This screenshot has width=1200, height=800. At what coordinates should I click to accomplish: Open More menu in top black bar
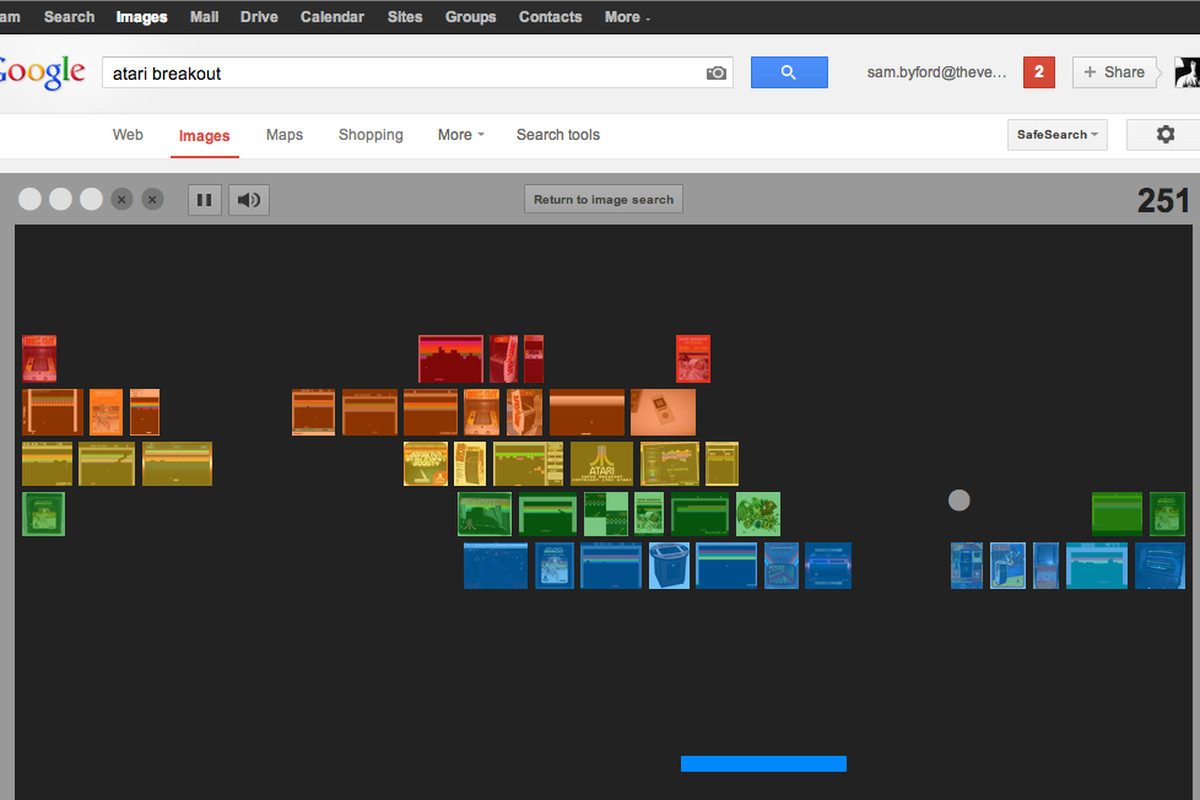(627, 17)
